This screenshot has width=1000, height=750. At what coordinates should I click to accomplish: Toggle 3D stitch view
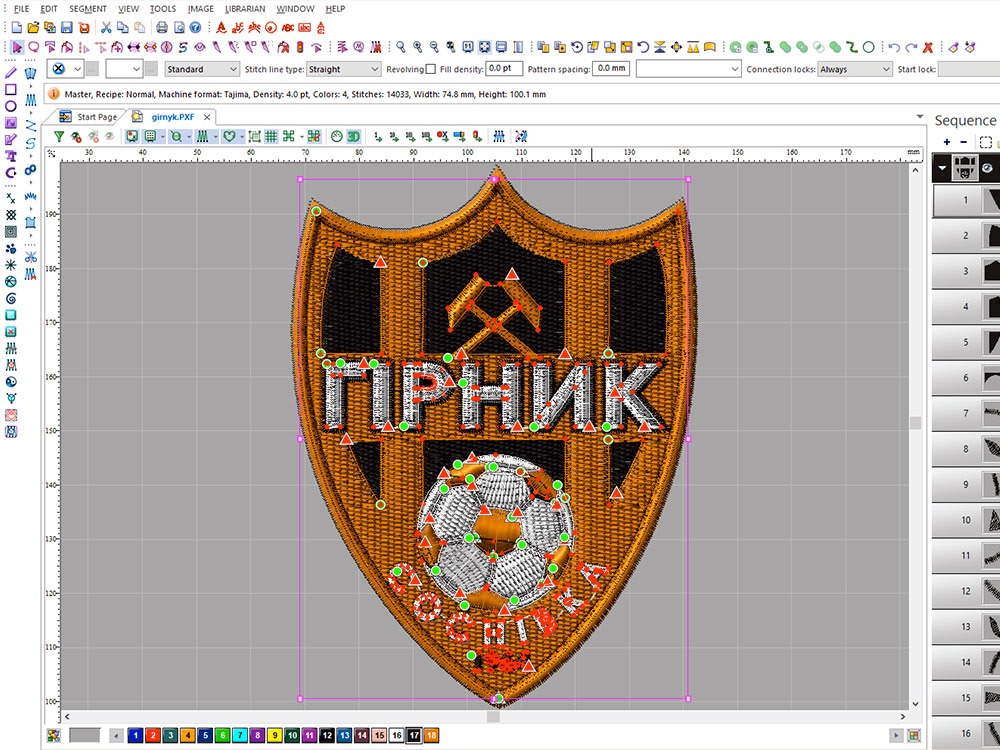pyautogui.click(x=353, y=136)
